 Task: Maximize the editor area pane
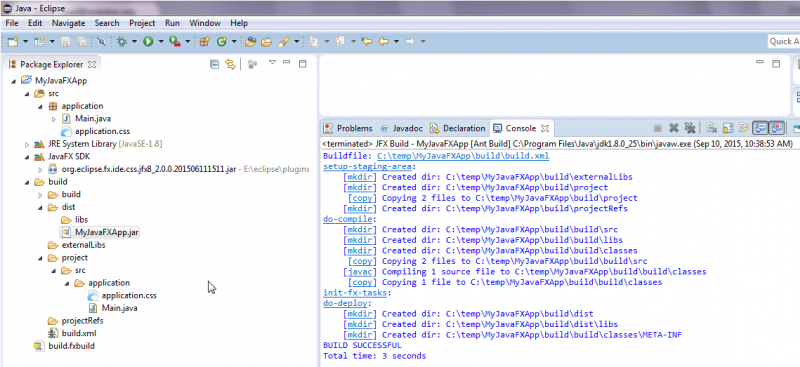pyautogui.click(x=776, y=63)
